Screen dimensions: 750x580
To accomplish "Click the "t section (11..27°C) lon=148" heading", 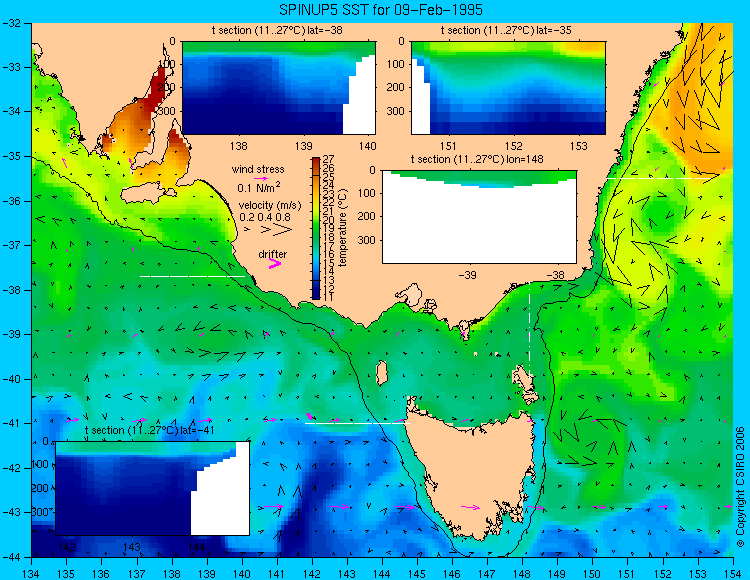I will (477, 159).
